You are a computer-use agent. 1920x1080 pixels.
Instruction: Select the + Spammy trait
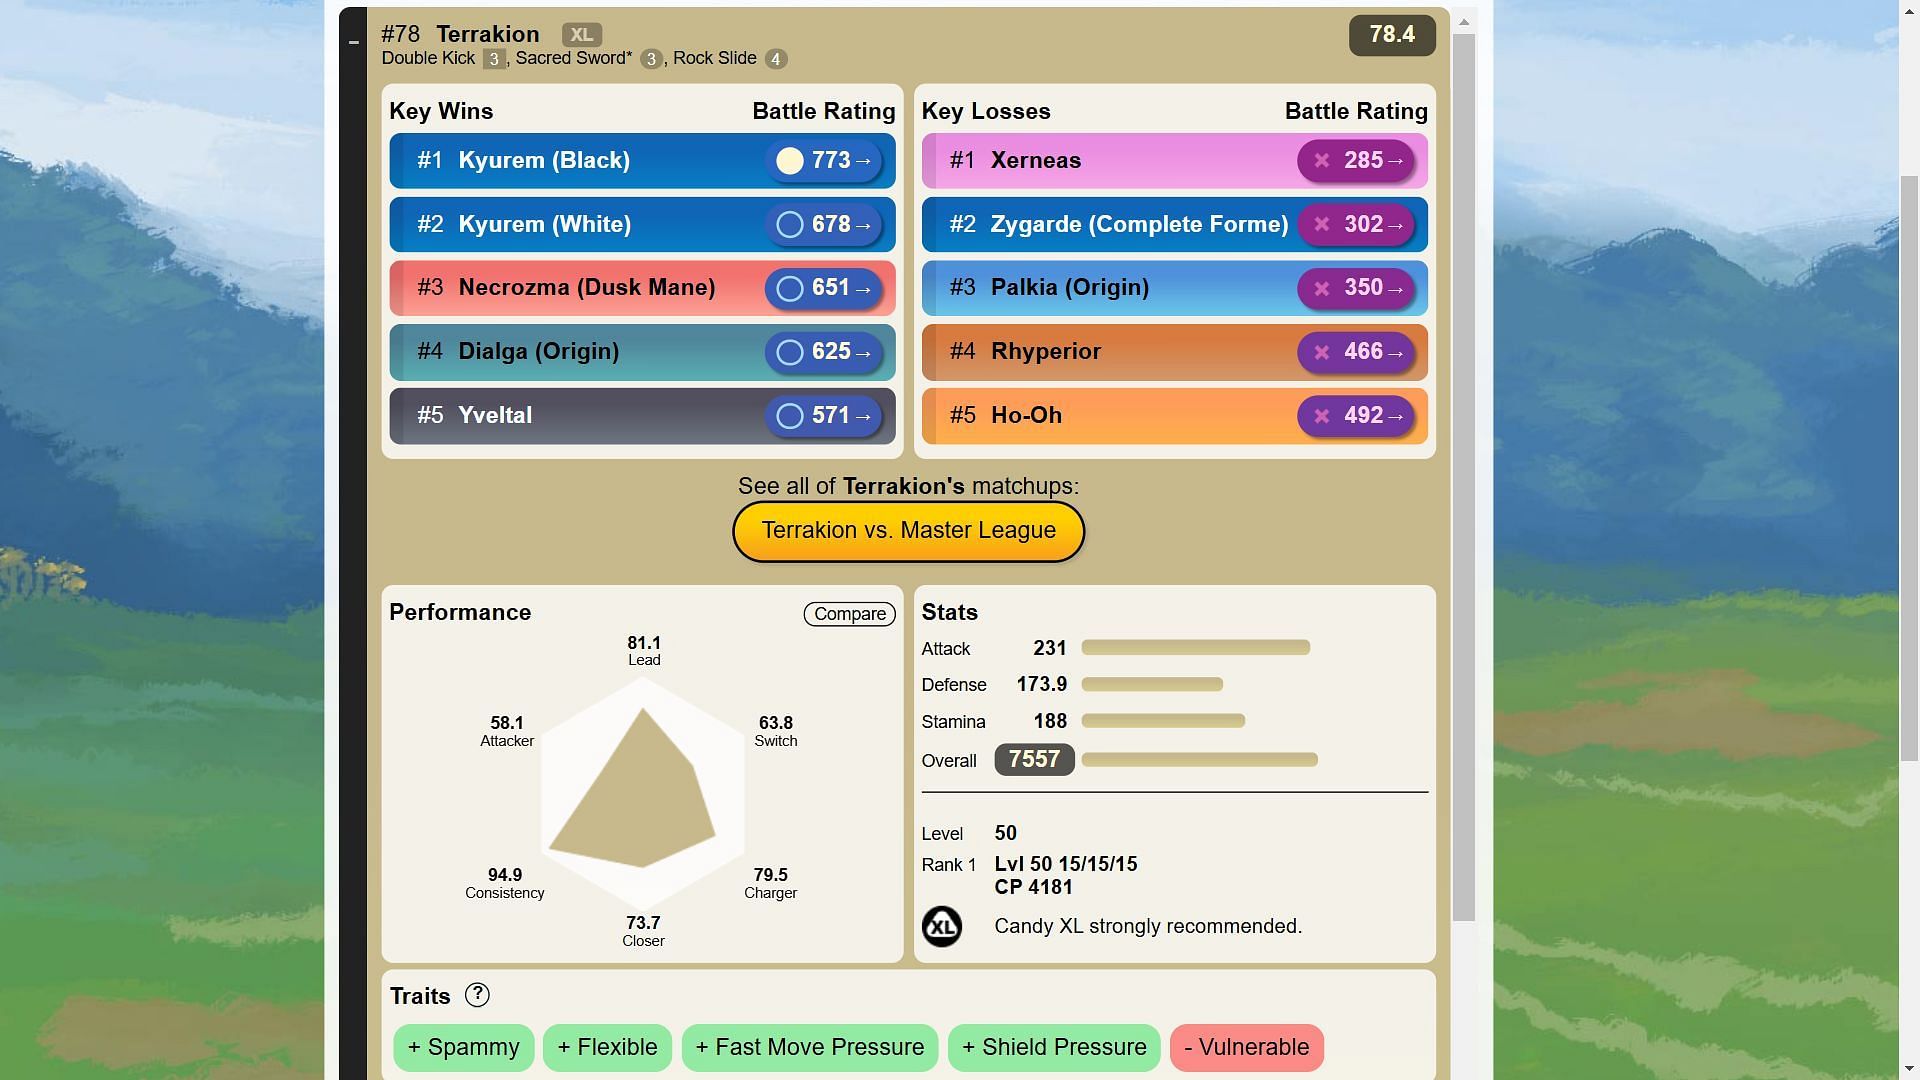click(463, 1047)
